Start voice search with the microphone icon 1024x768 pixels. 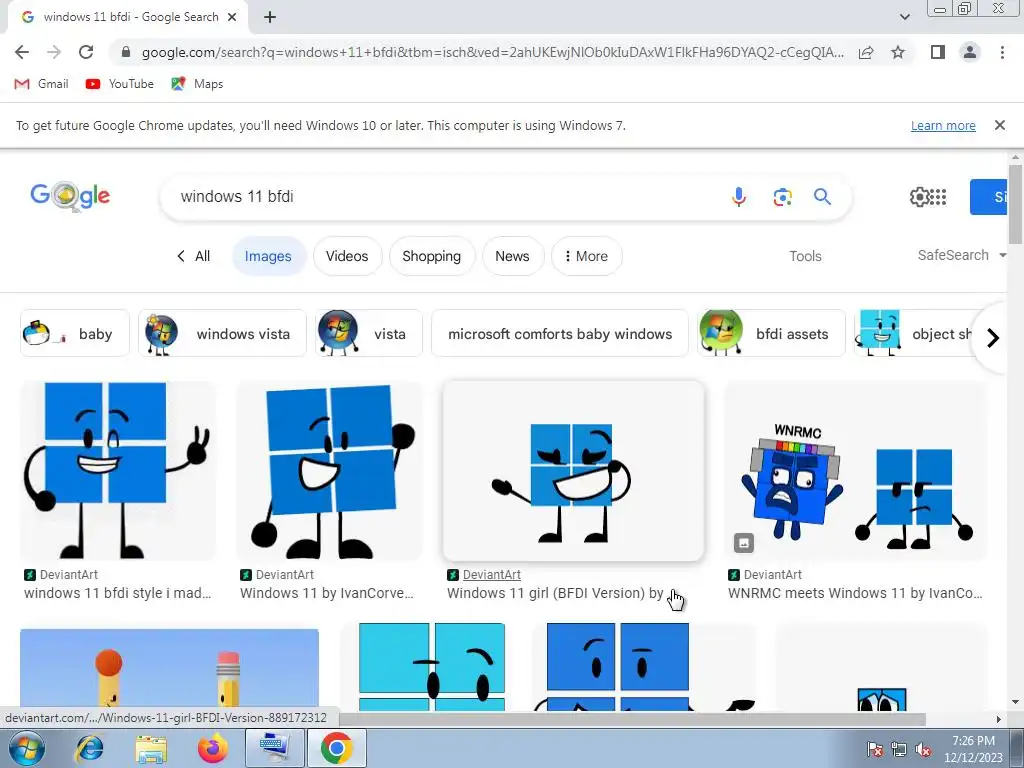pos(739,197)
